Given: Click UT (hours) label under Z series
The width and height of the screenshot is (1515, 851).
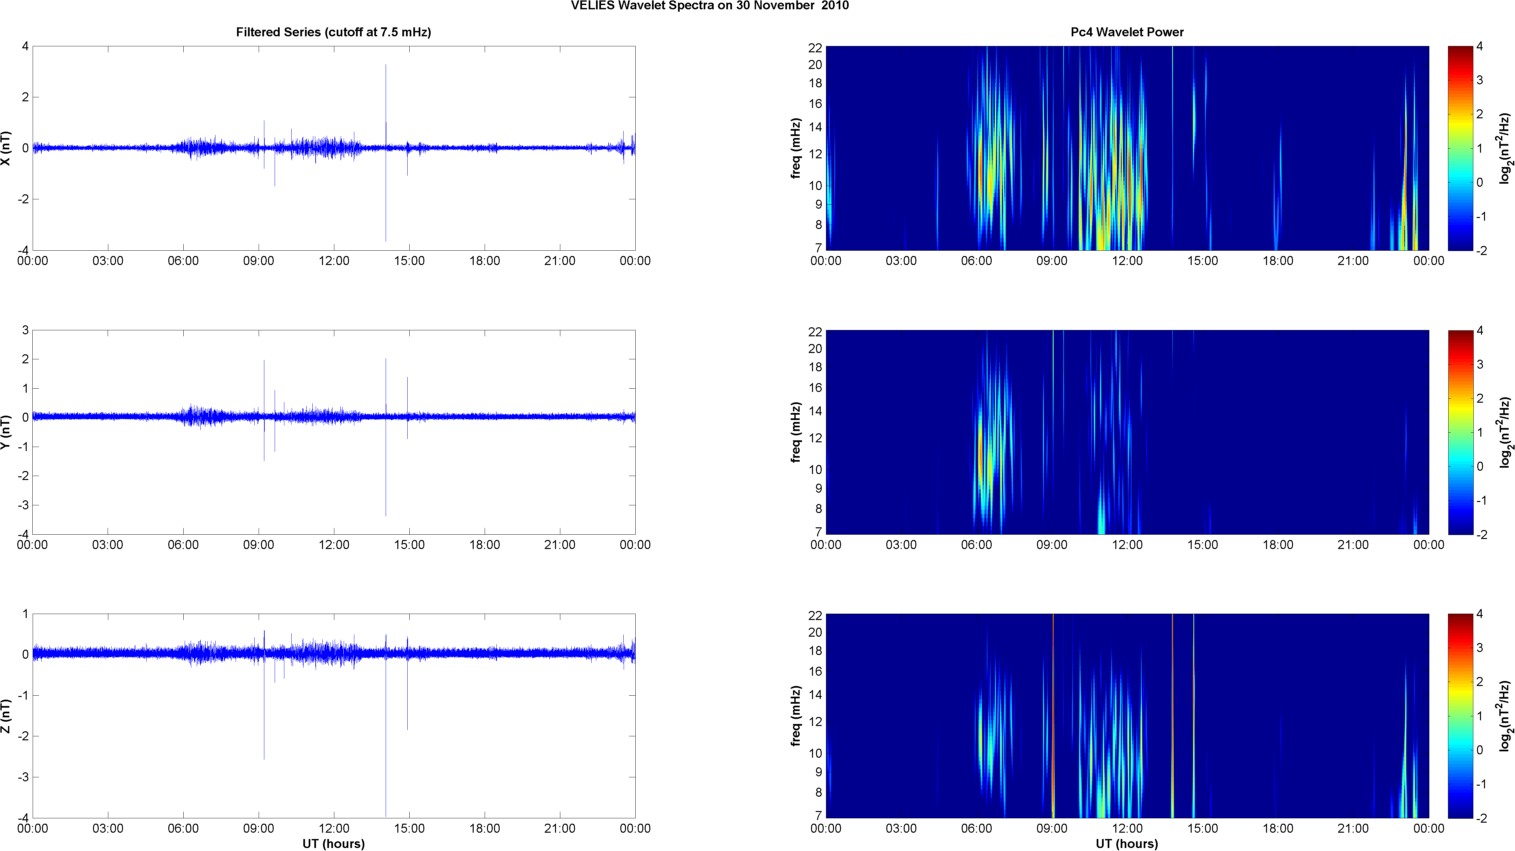Looking at the screenshot, I should coord(333,843).
